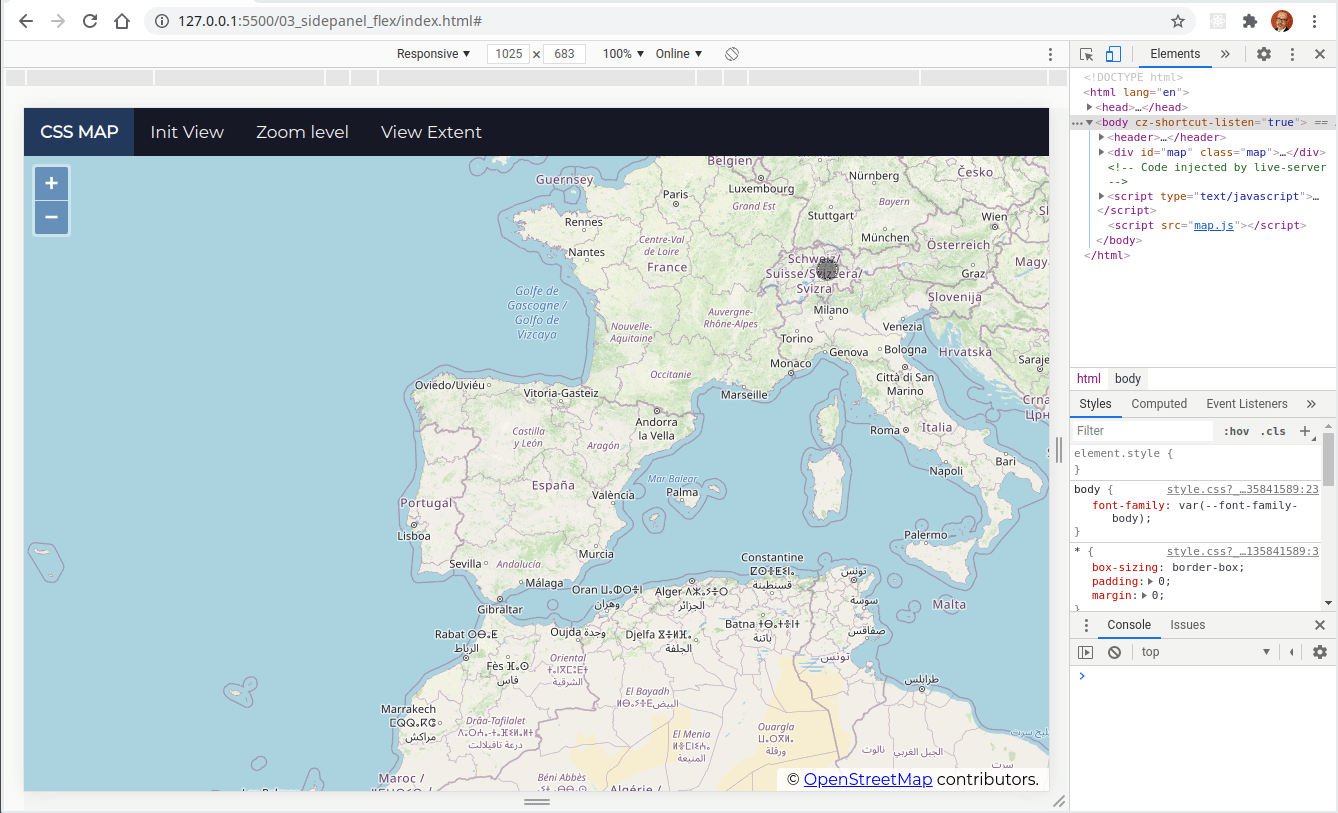This screenshot has width=1338, height=813.
Task: Click the map zoom out minus button
Action: click(x=51, y=217)
